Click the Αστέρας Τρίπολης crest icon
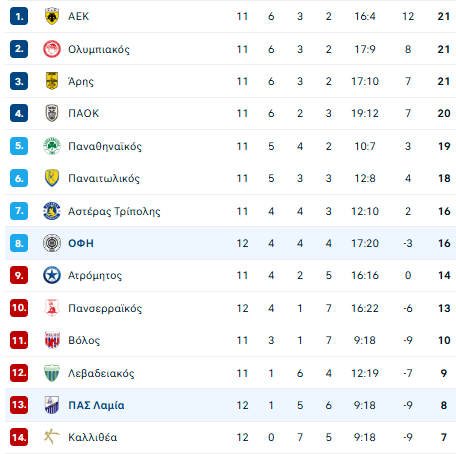The height and width of the screenshot is (454, 456). click(52, 211)
